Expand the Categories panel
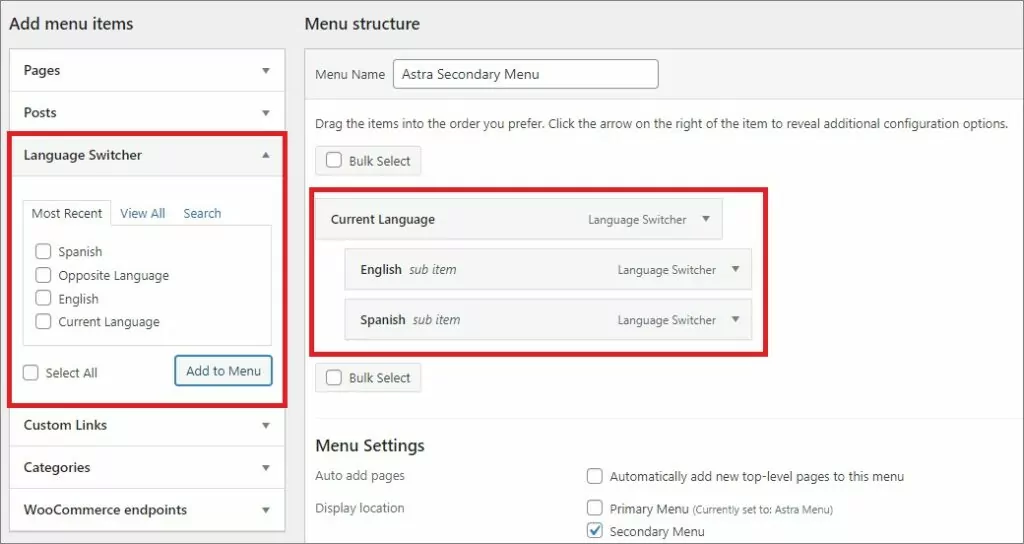Image resolution: width=1024 pixels, height=544 pixels. (265, 468)
